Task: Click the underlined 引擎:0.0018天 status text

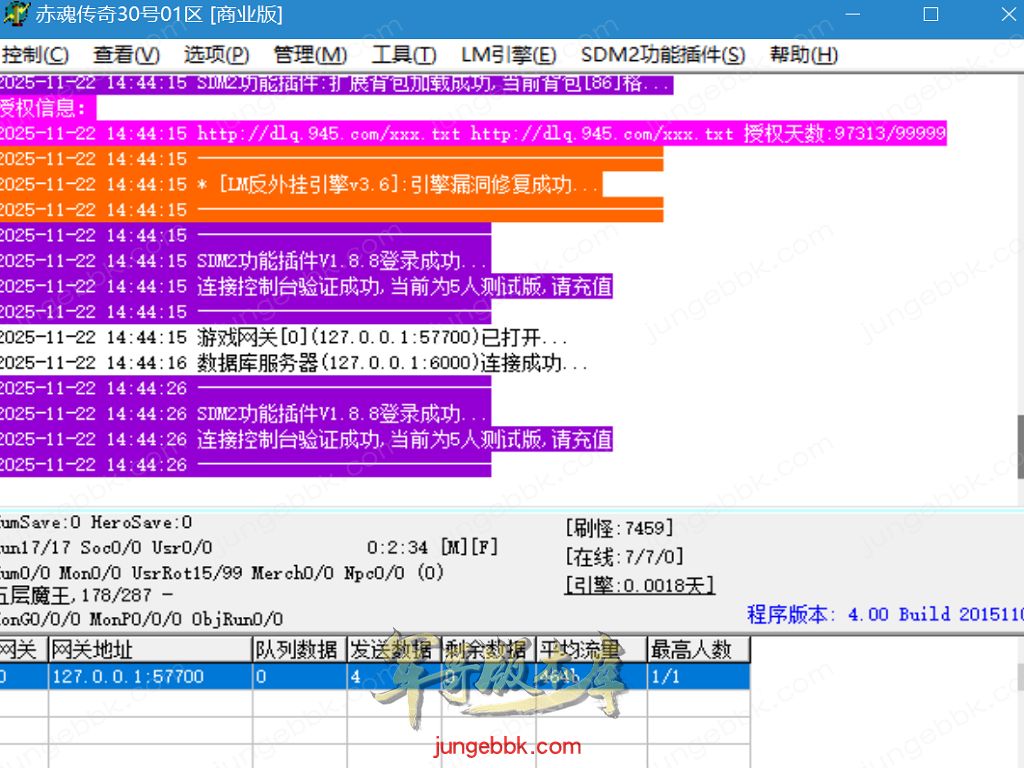Action: [x=640, y=586]
